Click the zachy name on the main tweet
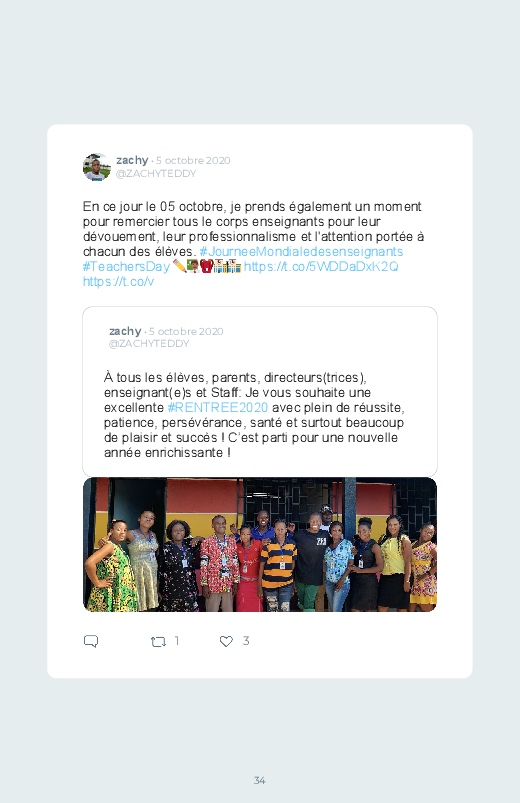Screen dimensions: 520x803 132,160
